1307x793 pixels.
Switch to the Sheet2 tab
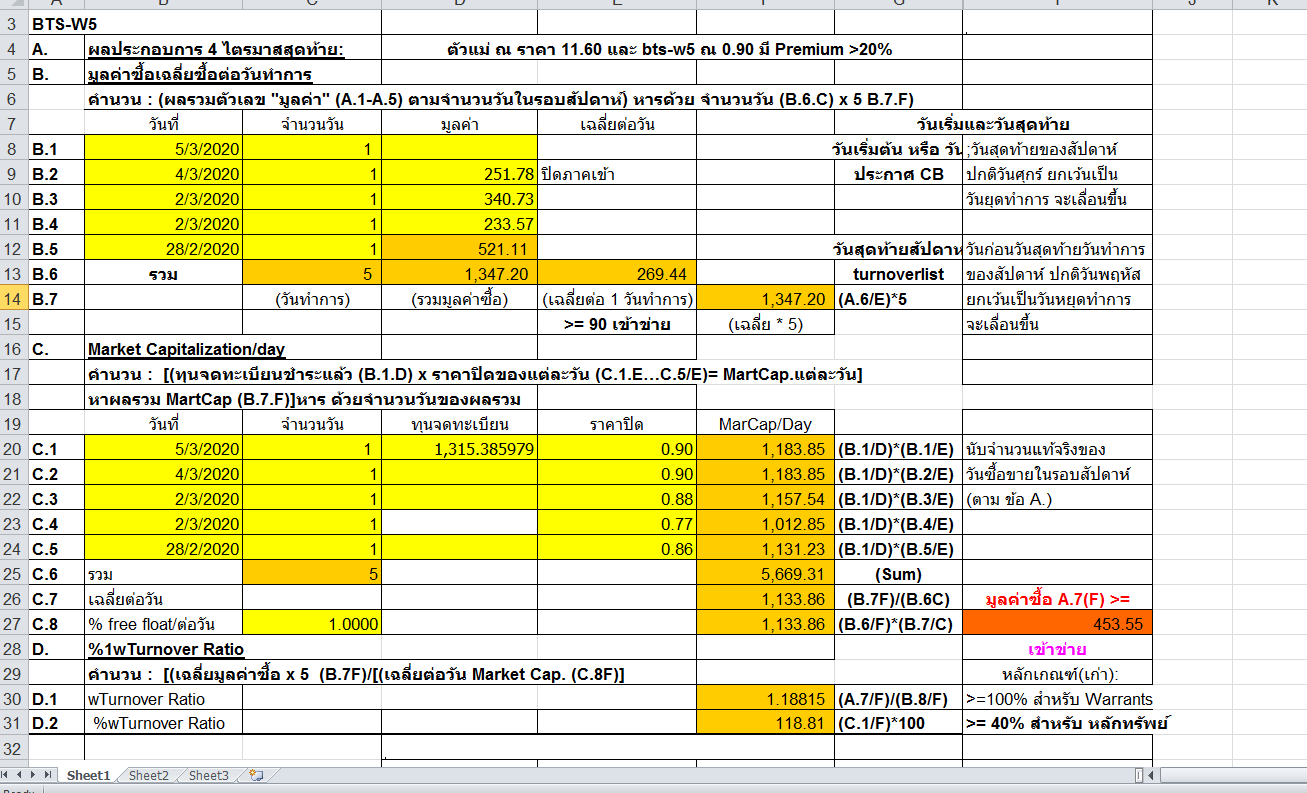point(148,775)
